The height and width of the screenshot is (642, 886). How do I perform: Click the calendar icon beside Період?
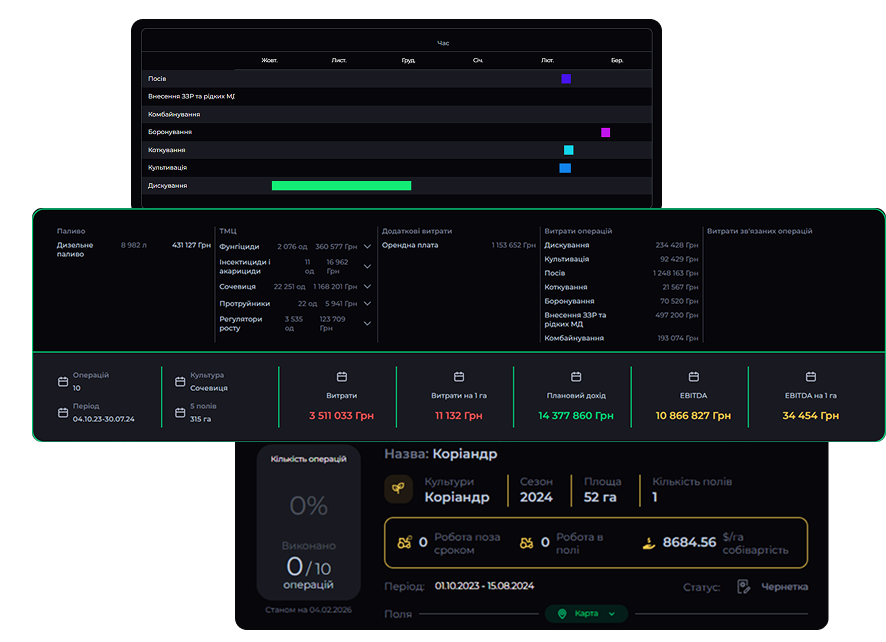point(63,411)
